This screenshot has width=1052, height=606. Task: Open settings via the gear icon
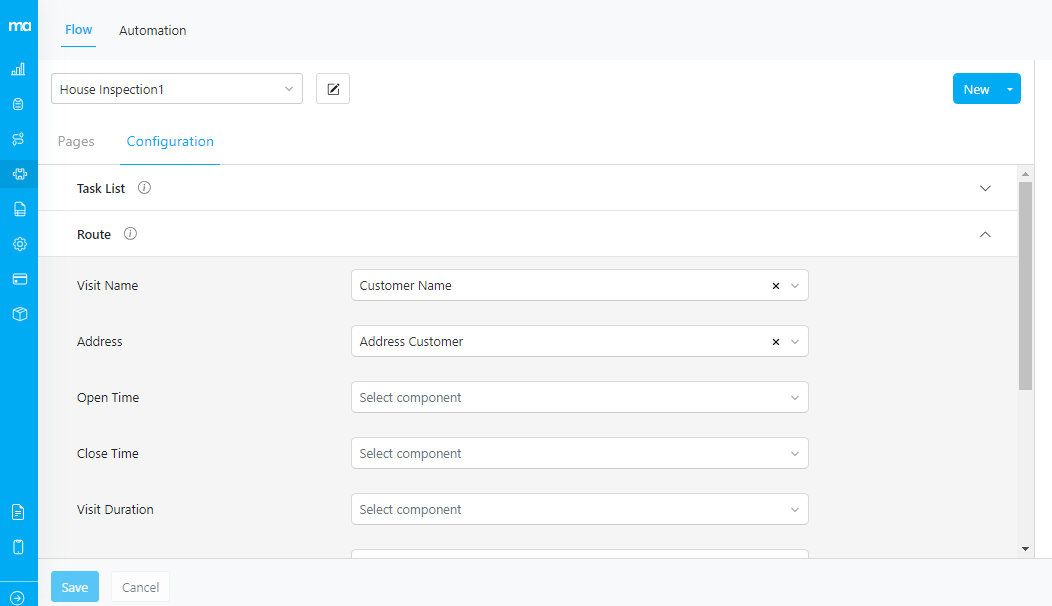pos(19,243)
